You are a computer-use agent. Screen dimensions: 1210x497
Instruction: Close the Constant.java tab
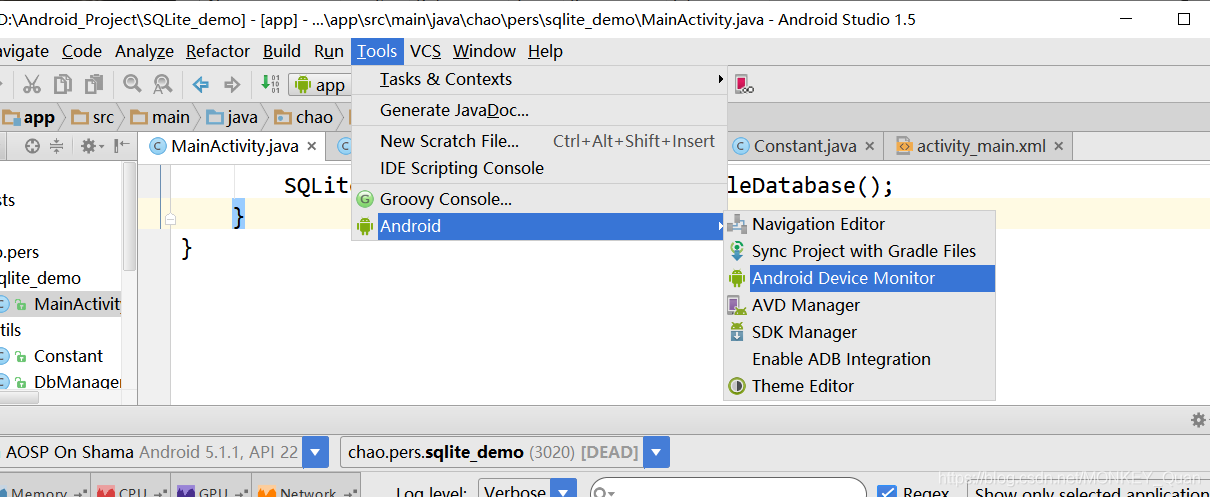pyautogui.click(x=870, y=146)
